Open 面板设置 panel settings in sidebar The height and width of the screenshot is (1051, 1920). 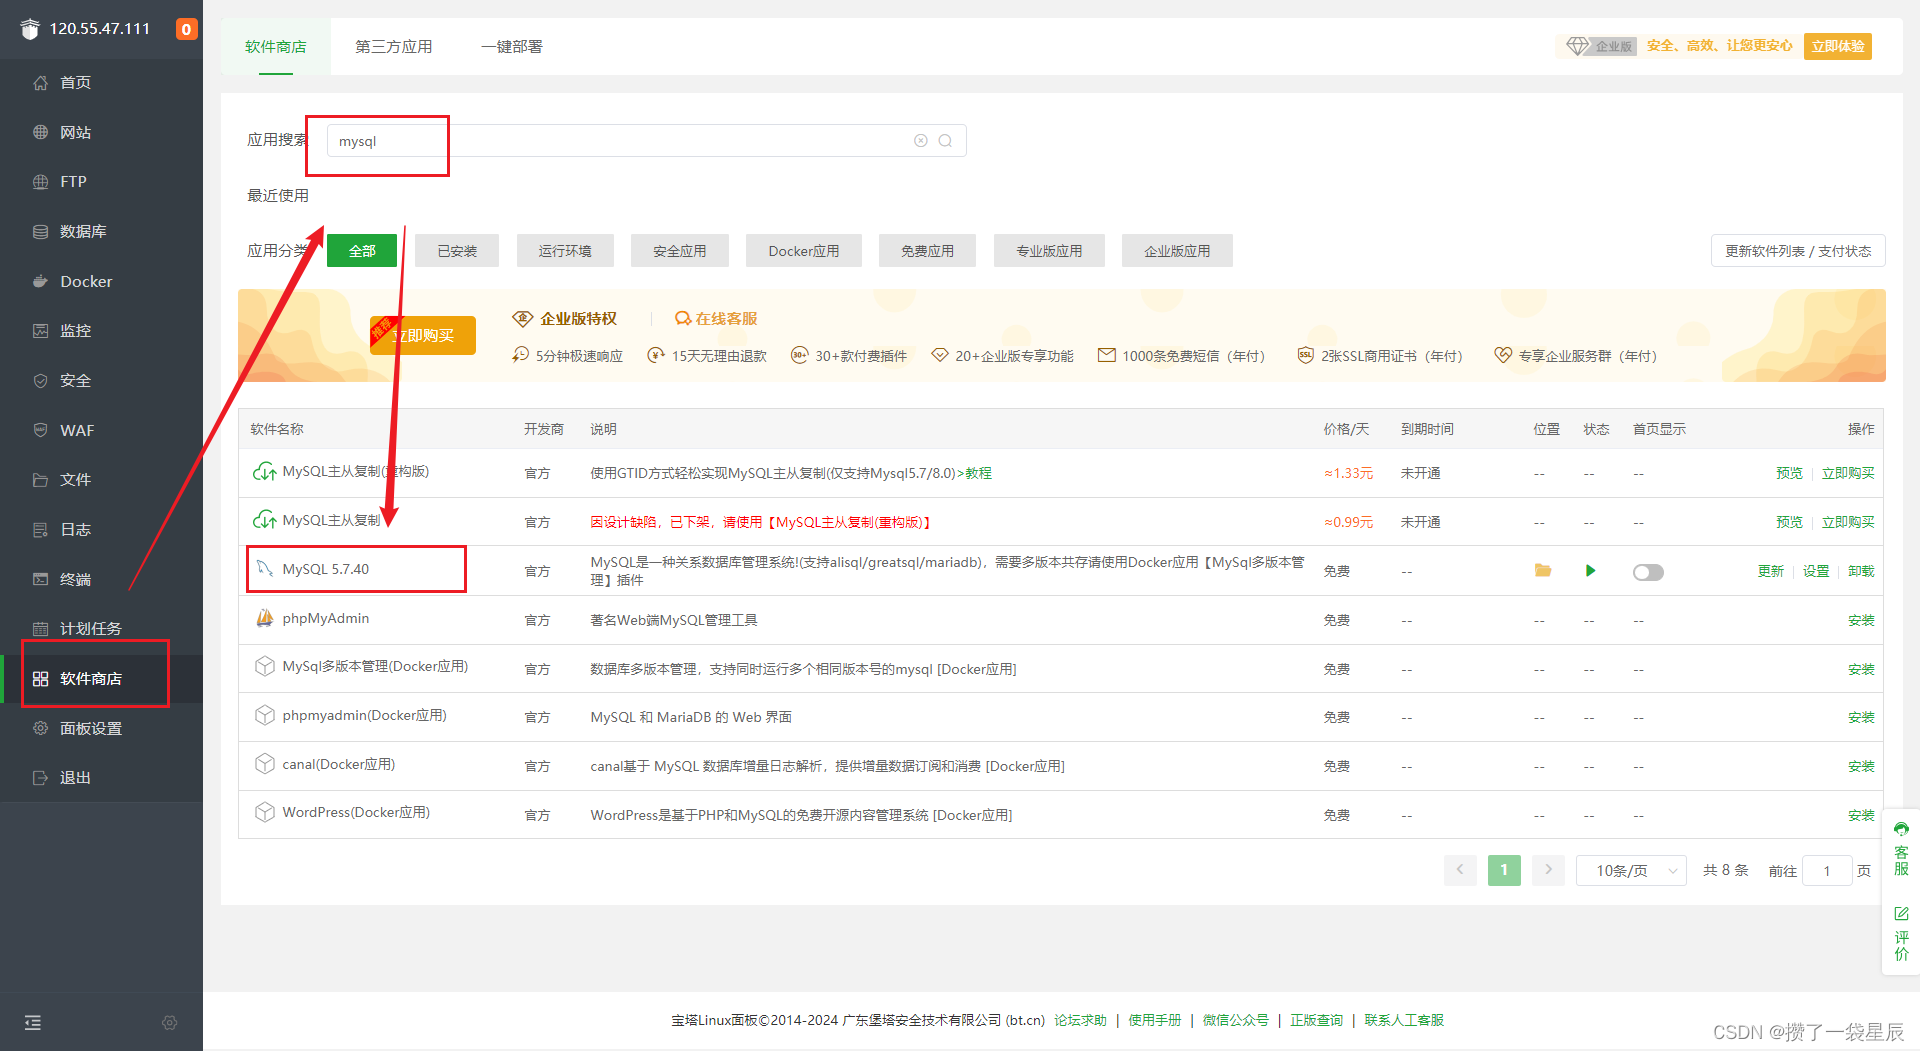pyautogui.click(x=90, y=728)
